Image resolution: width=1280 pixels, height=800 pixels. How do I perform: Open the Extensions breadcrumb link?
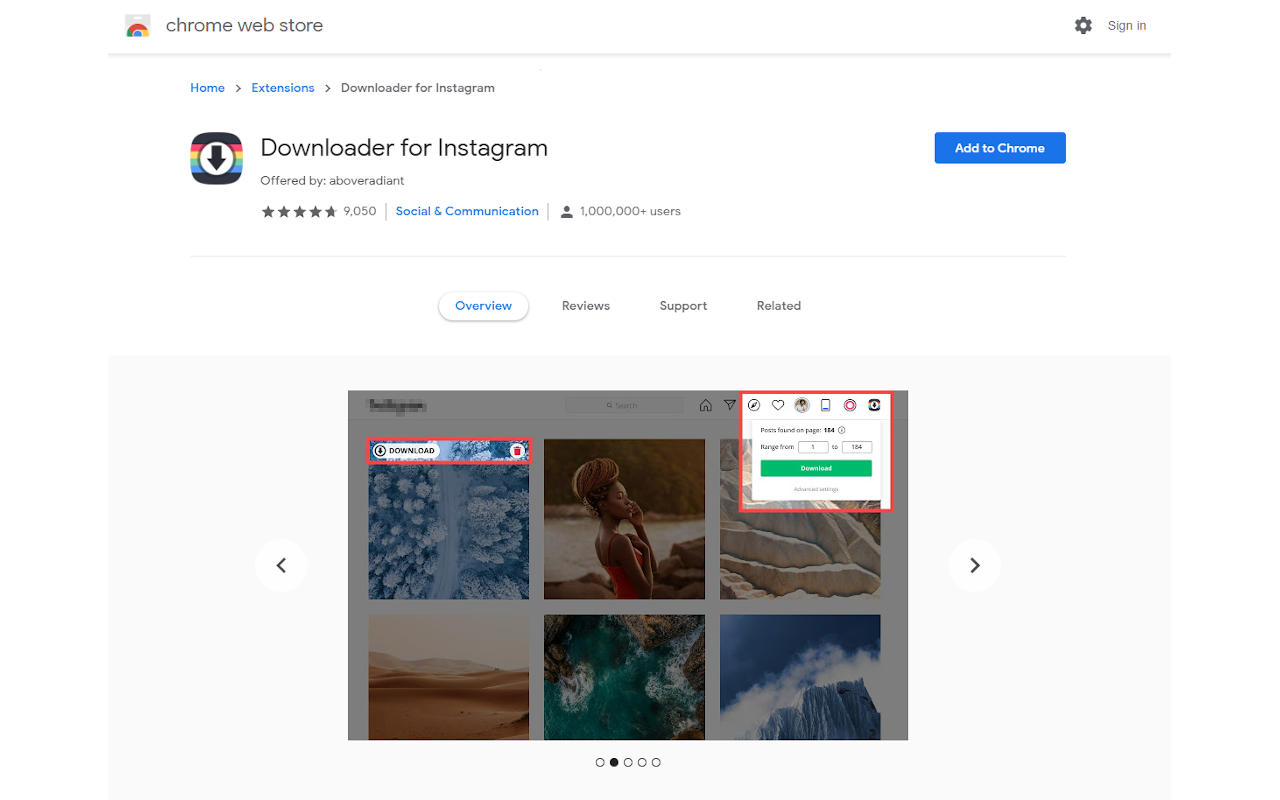click(283, 88)
